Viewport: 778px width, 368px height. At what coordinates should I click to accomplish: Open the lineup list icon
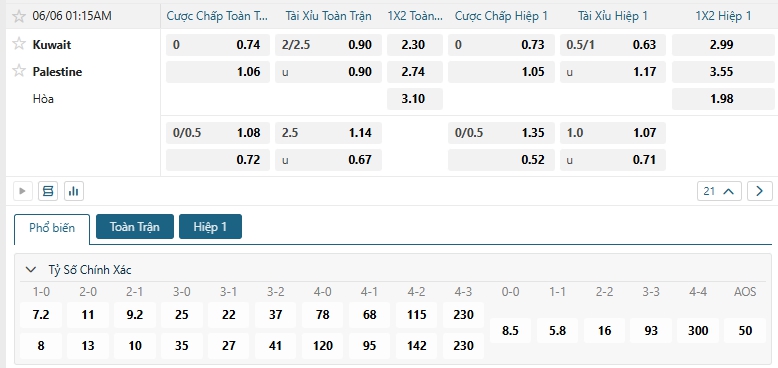(x=48, y=191)
